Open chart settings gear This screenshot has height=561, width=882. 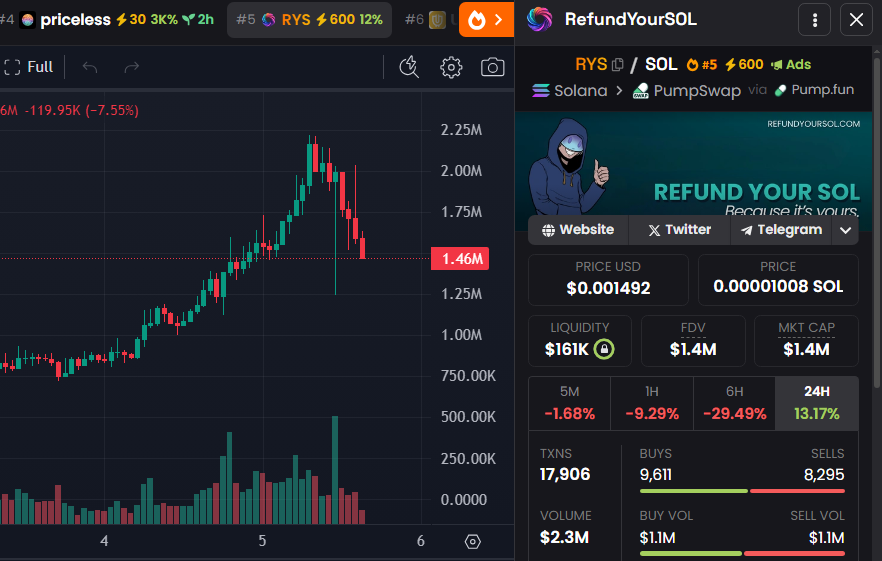click(451, 67)
